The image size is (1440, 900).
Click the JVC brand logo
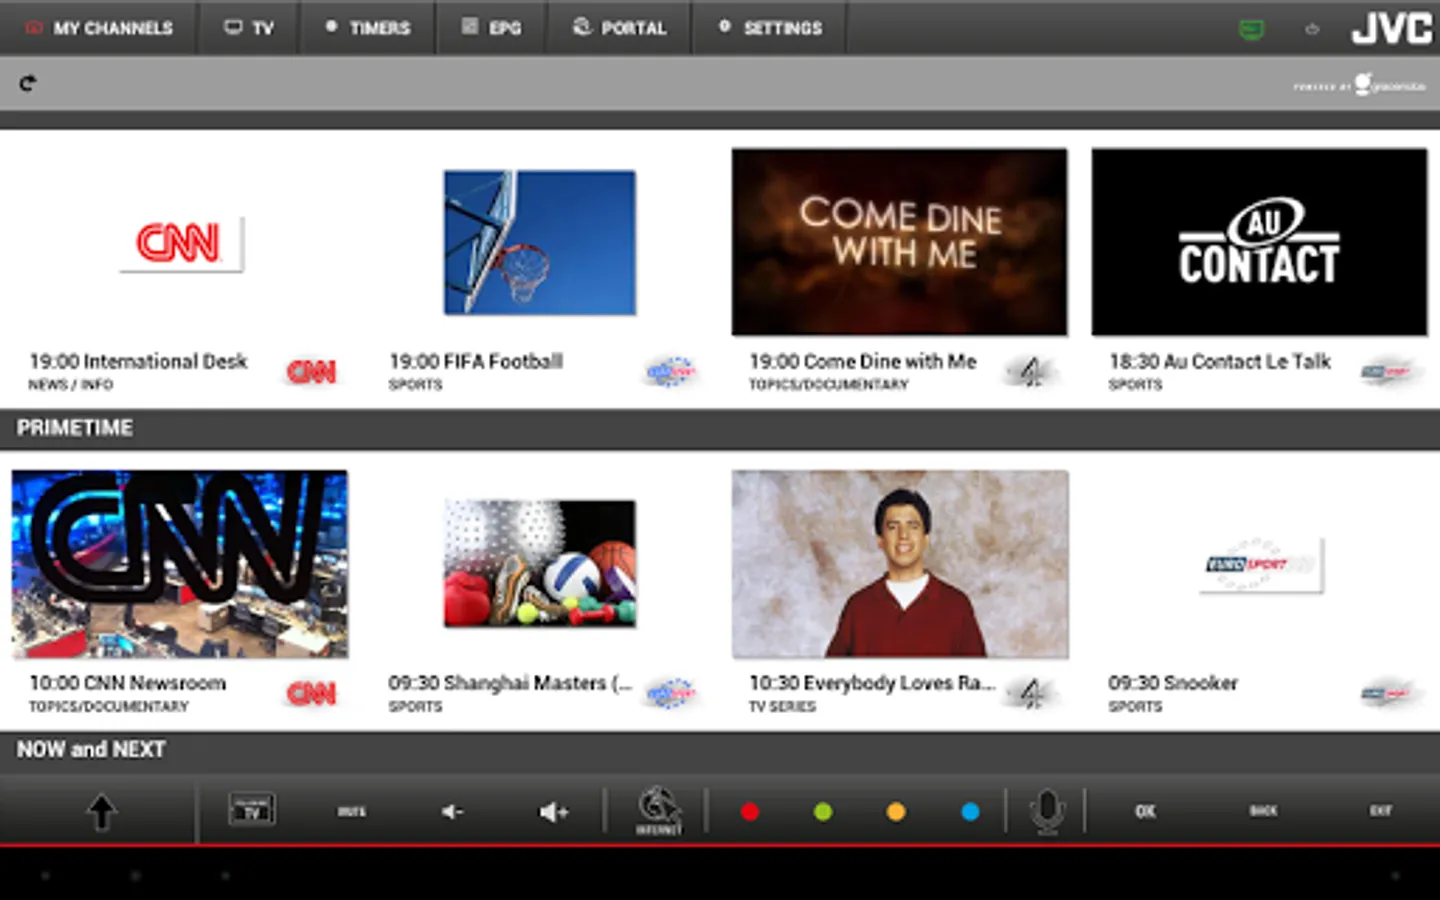pos(1392,28)
